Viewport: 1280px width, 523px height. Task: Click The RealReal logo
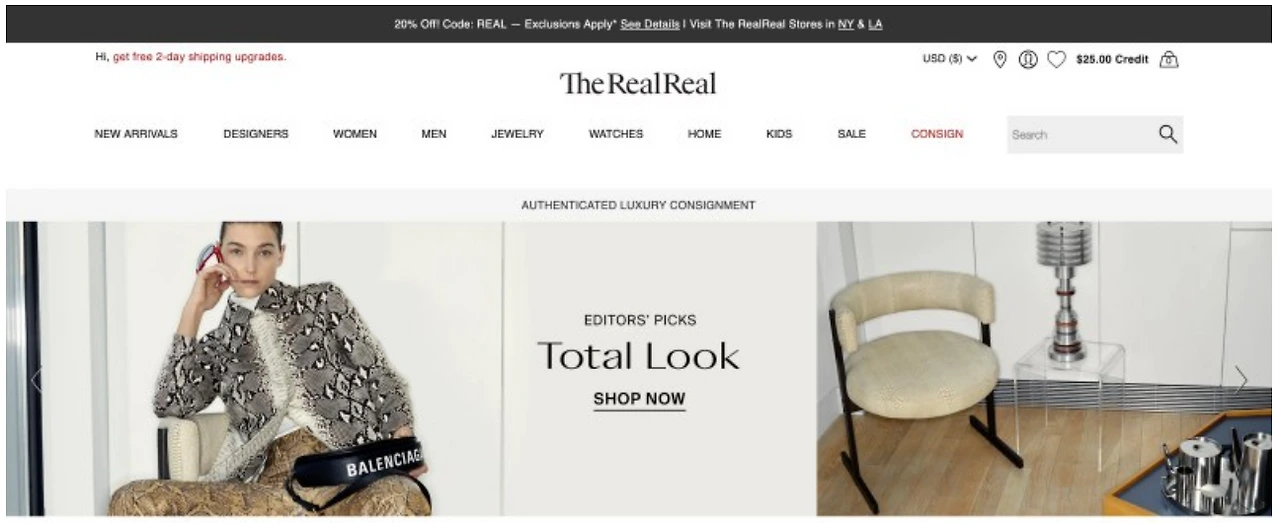[638, 84]
